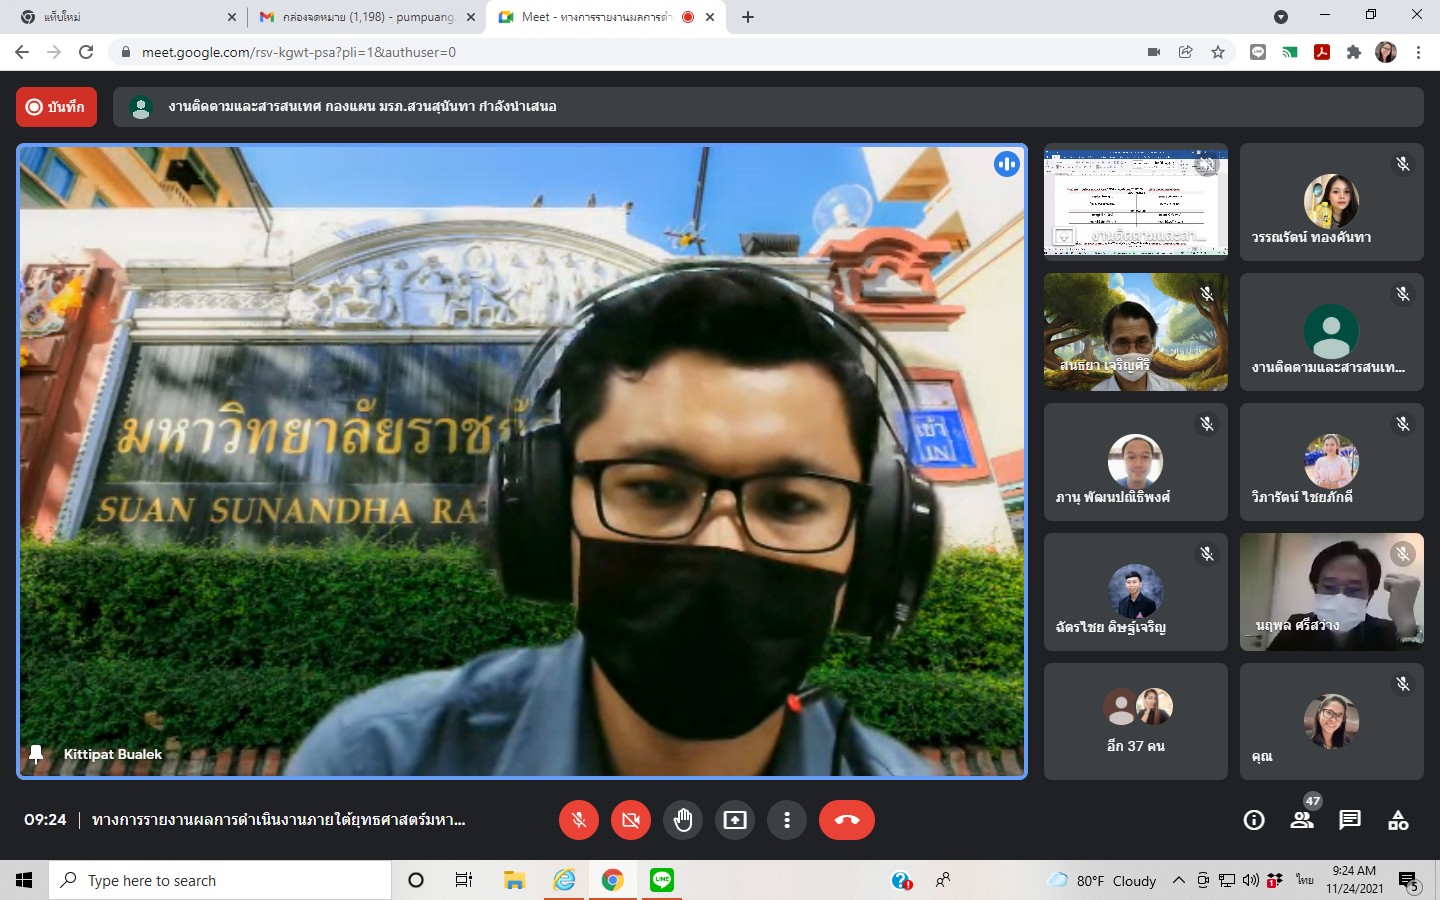Show the participants list
1440x900 pixels.
click(x=1301, y=820)
